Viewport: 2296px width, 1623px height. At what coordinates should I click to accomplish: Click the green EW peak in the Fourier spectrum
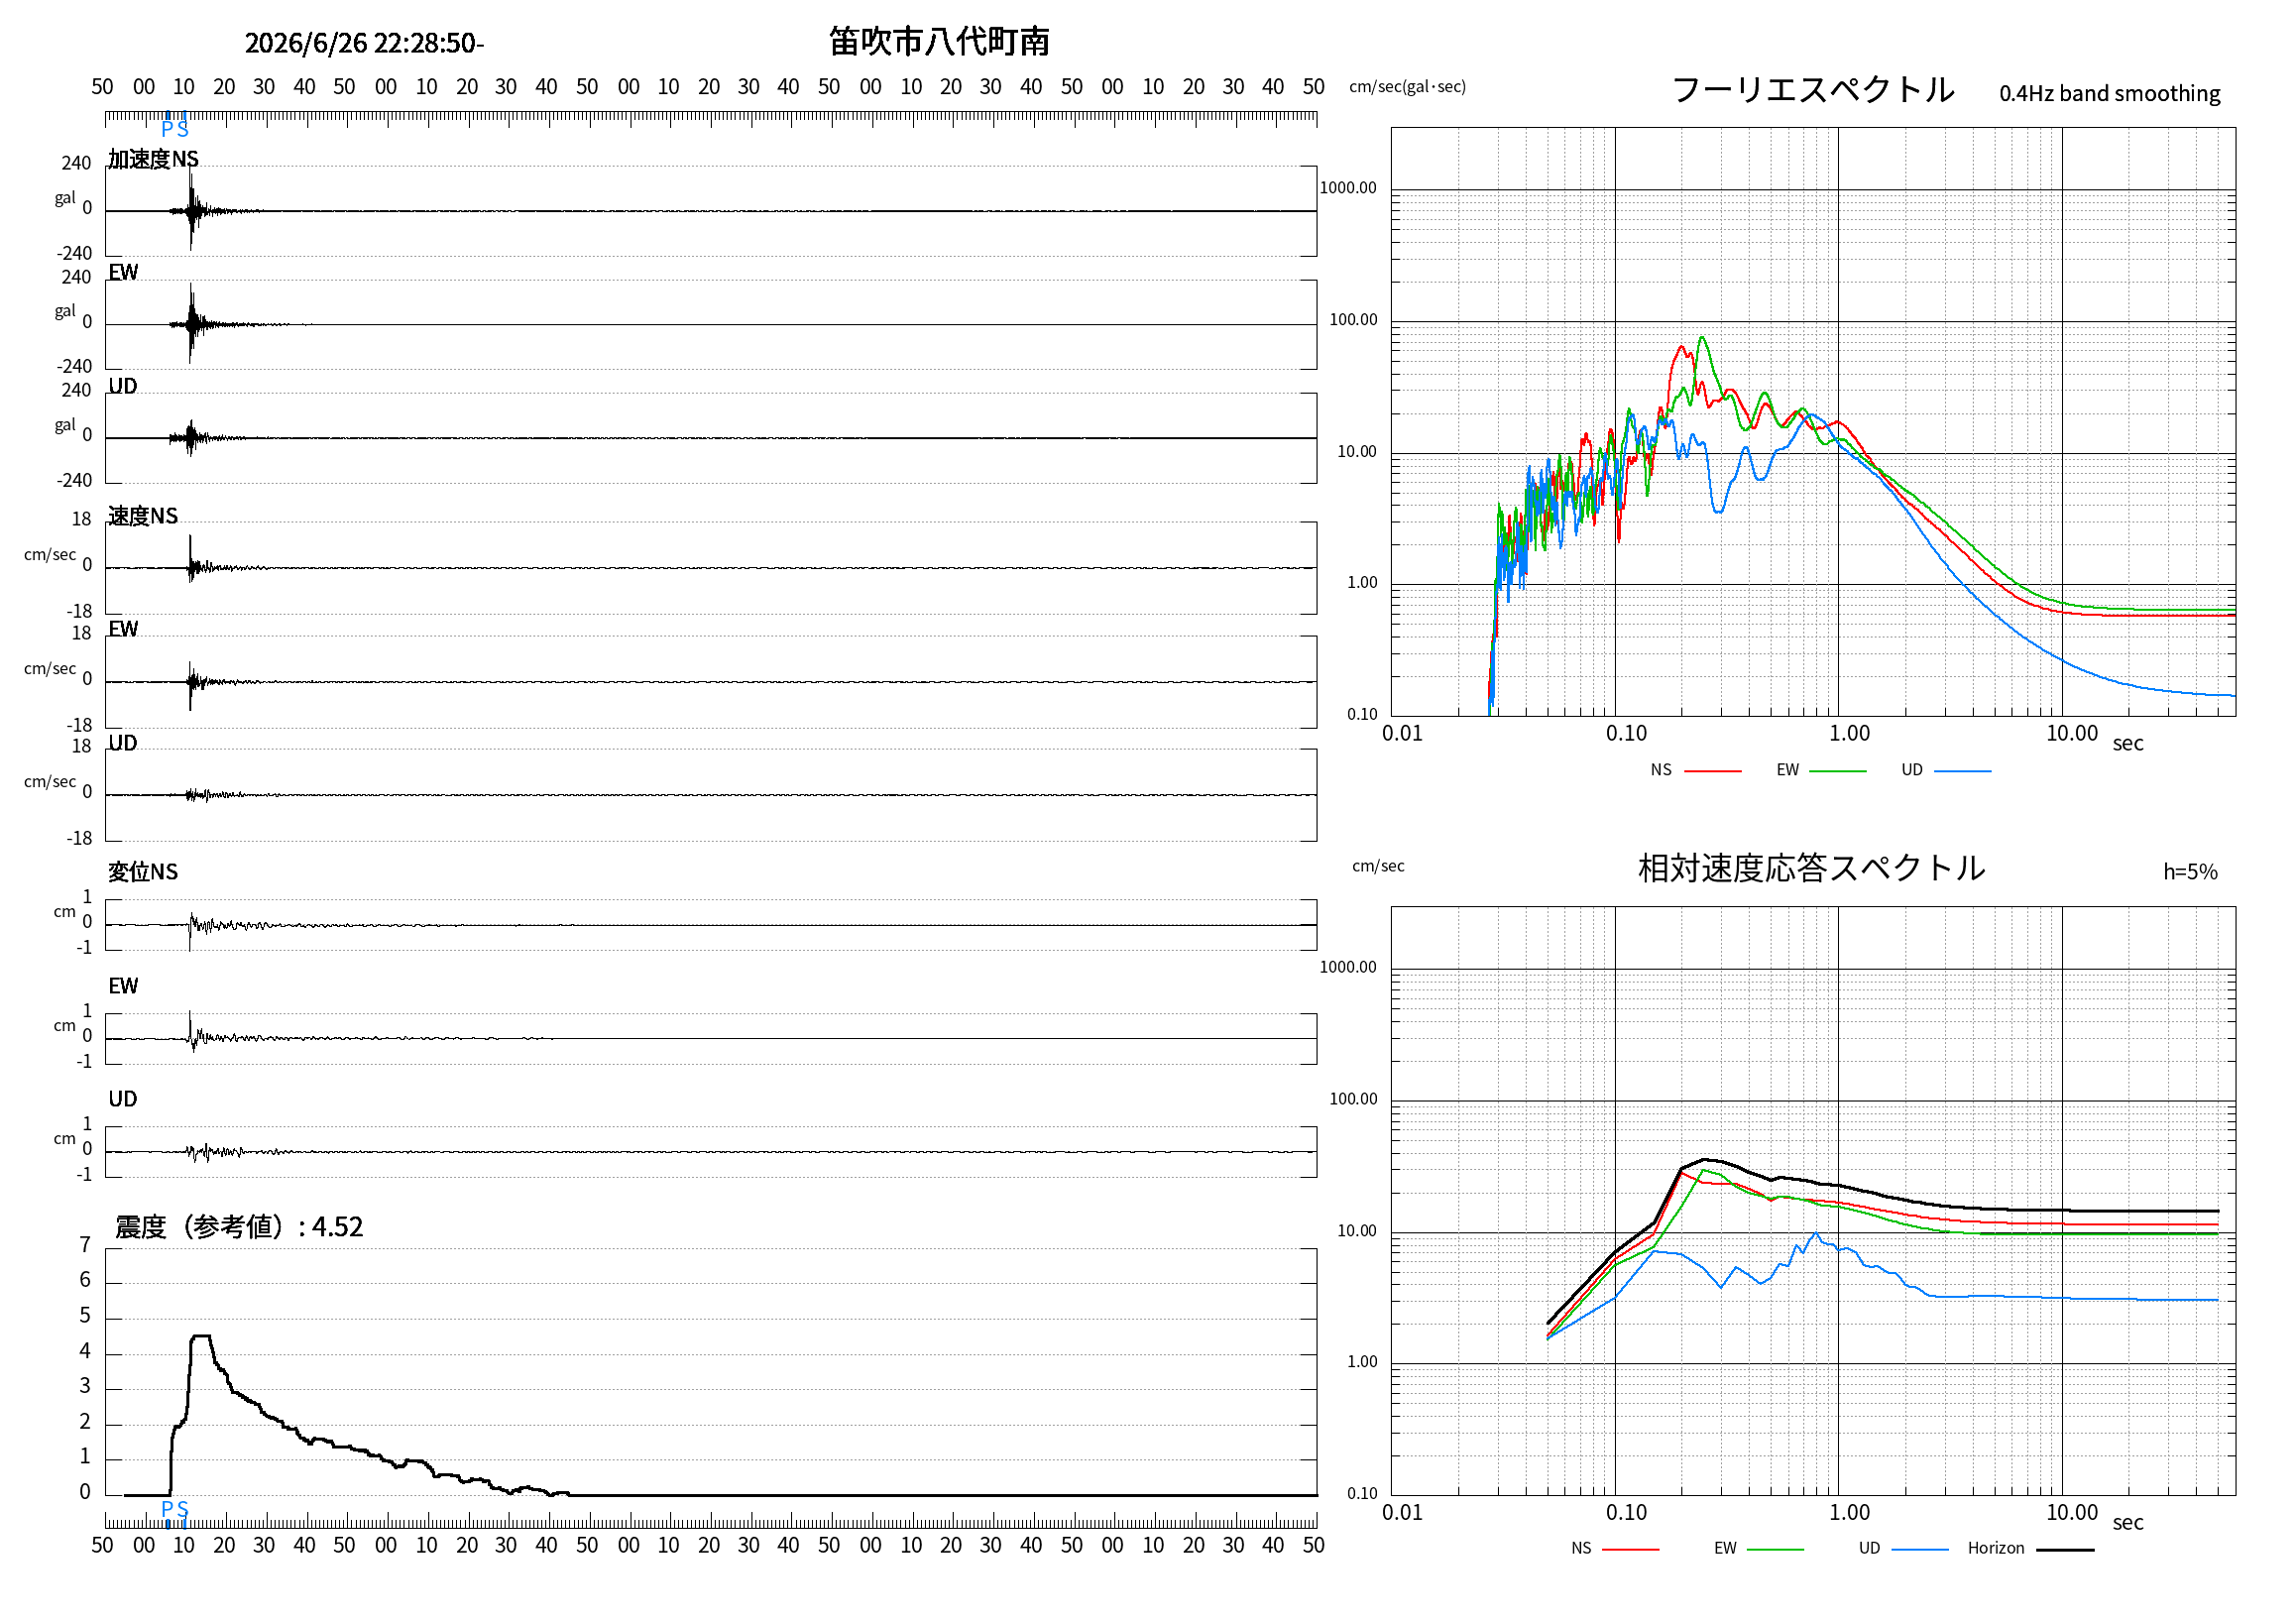[1702, 339]
